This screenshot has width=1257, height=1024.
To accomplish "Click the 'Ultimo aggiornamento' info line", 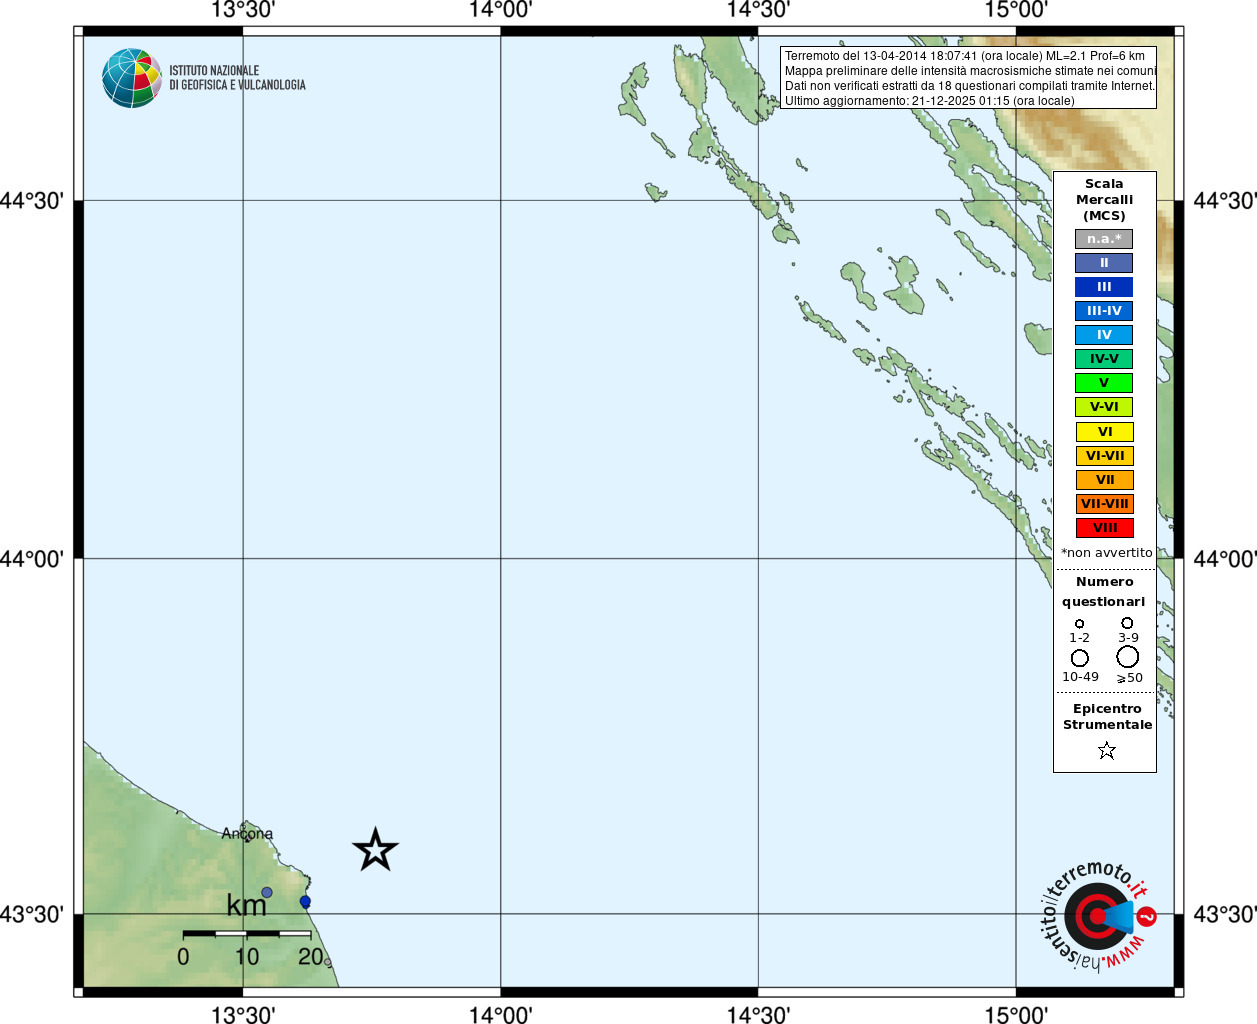I will tap(929, 101).
